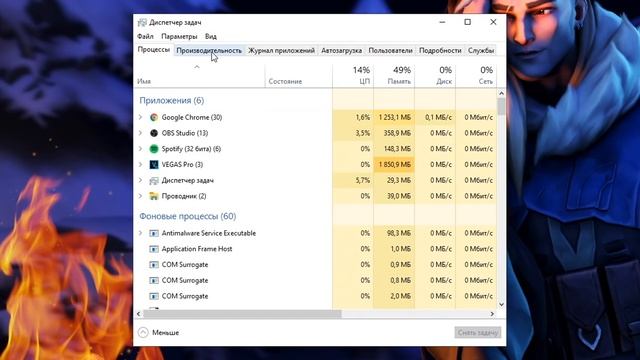Click the horizontal scrollbar right arrow
Viewport: 640px width, 360px height.
[492, 314]
